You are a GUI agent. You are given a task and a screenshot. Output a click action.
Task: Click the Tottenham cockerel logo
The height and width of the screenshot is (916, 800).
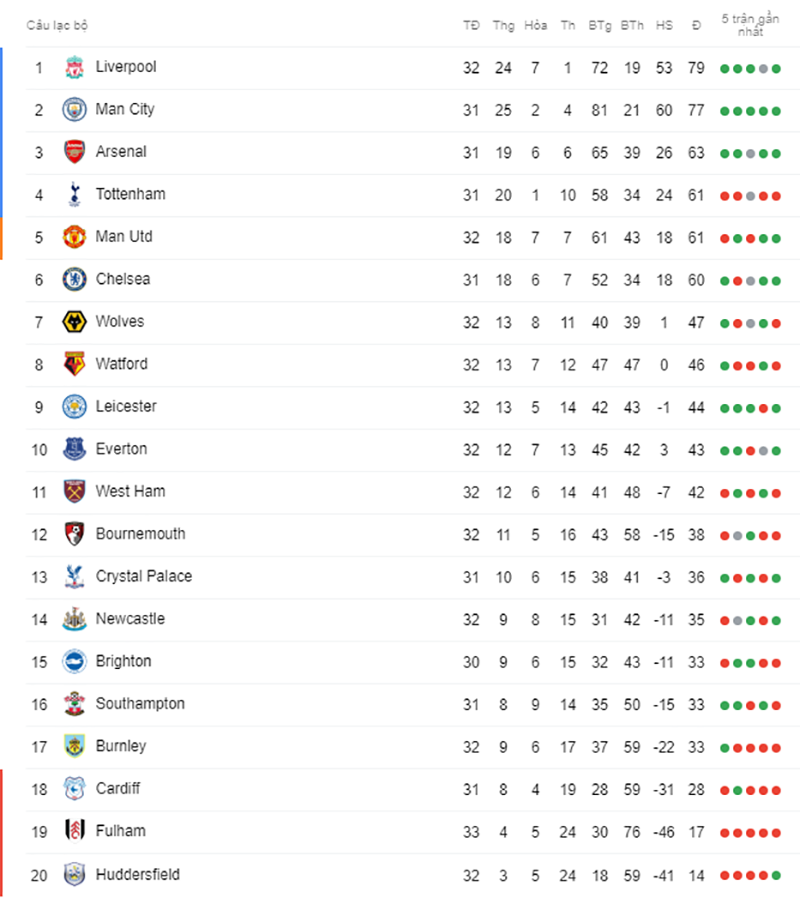click(74, 195)
